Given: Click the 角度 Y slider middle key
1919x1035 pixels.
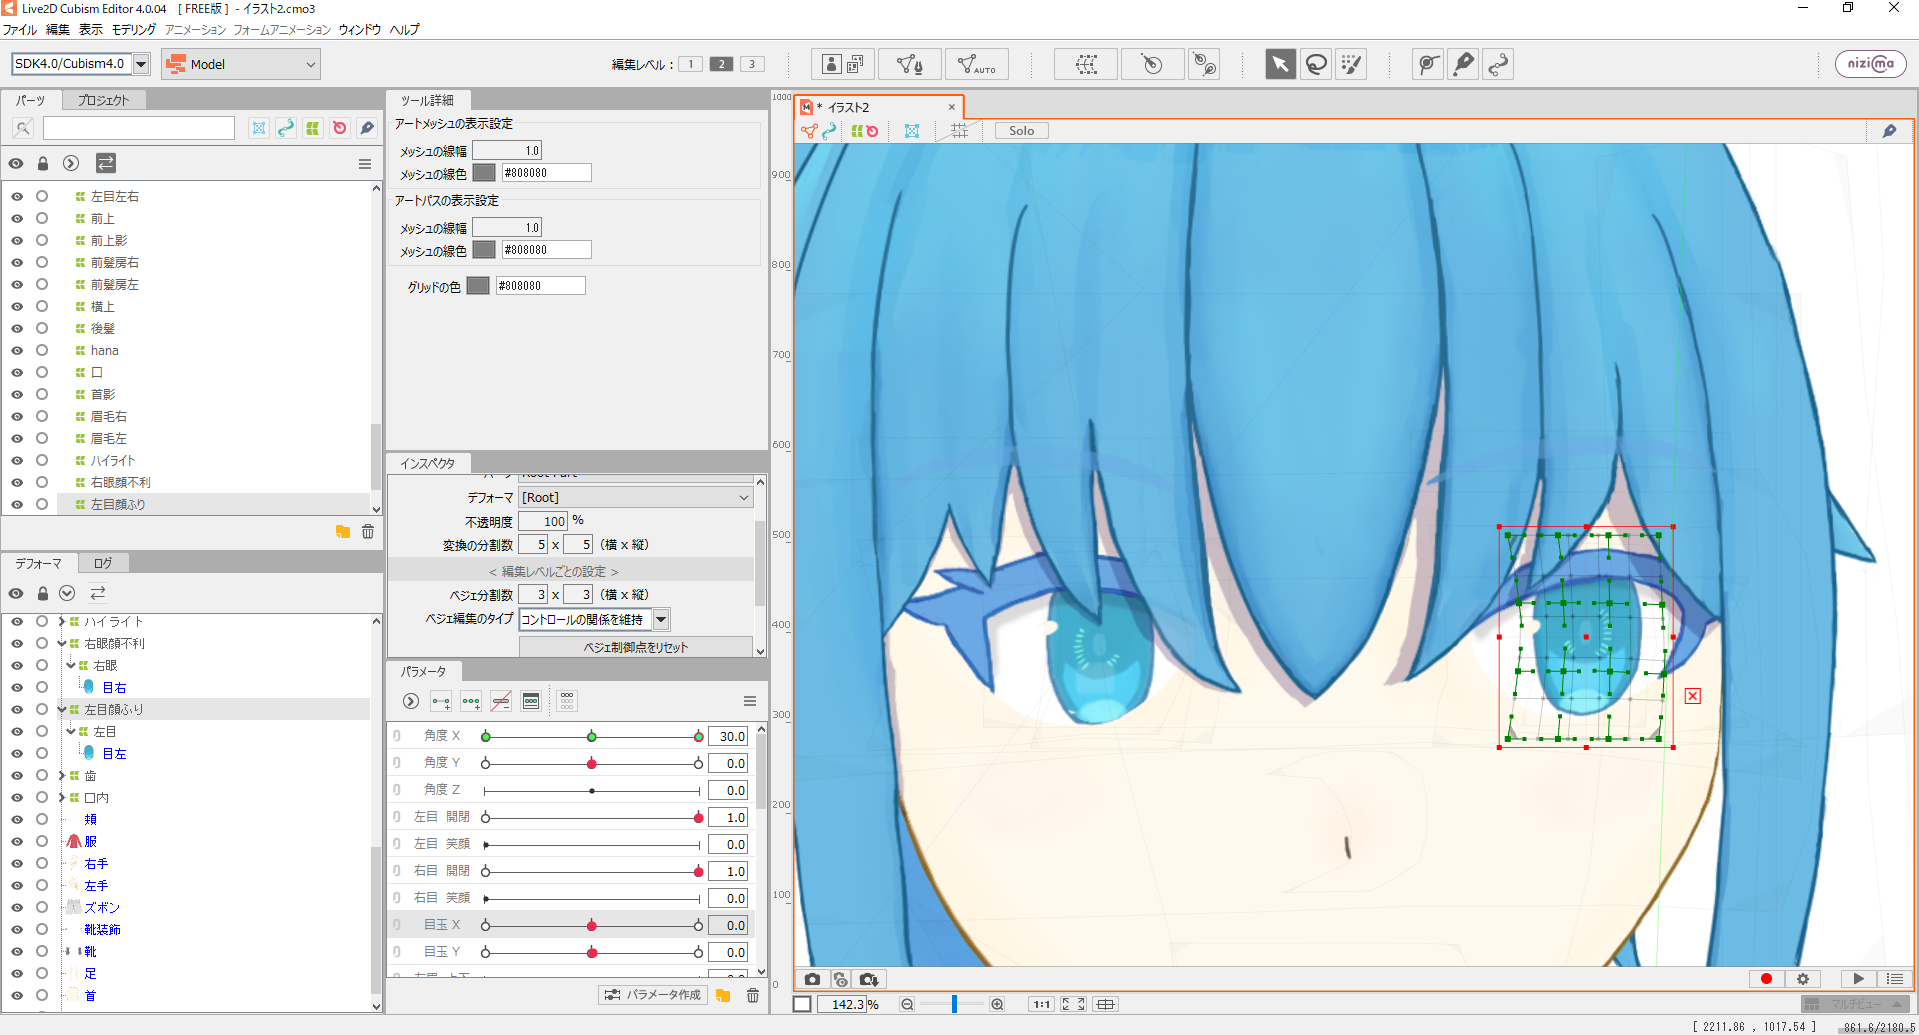Looking at the screenshot, I should (x=592, y=764).
